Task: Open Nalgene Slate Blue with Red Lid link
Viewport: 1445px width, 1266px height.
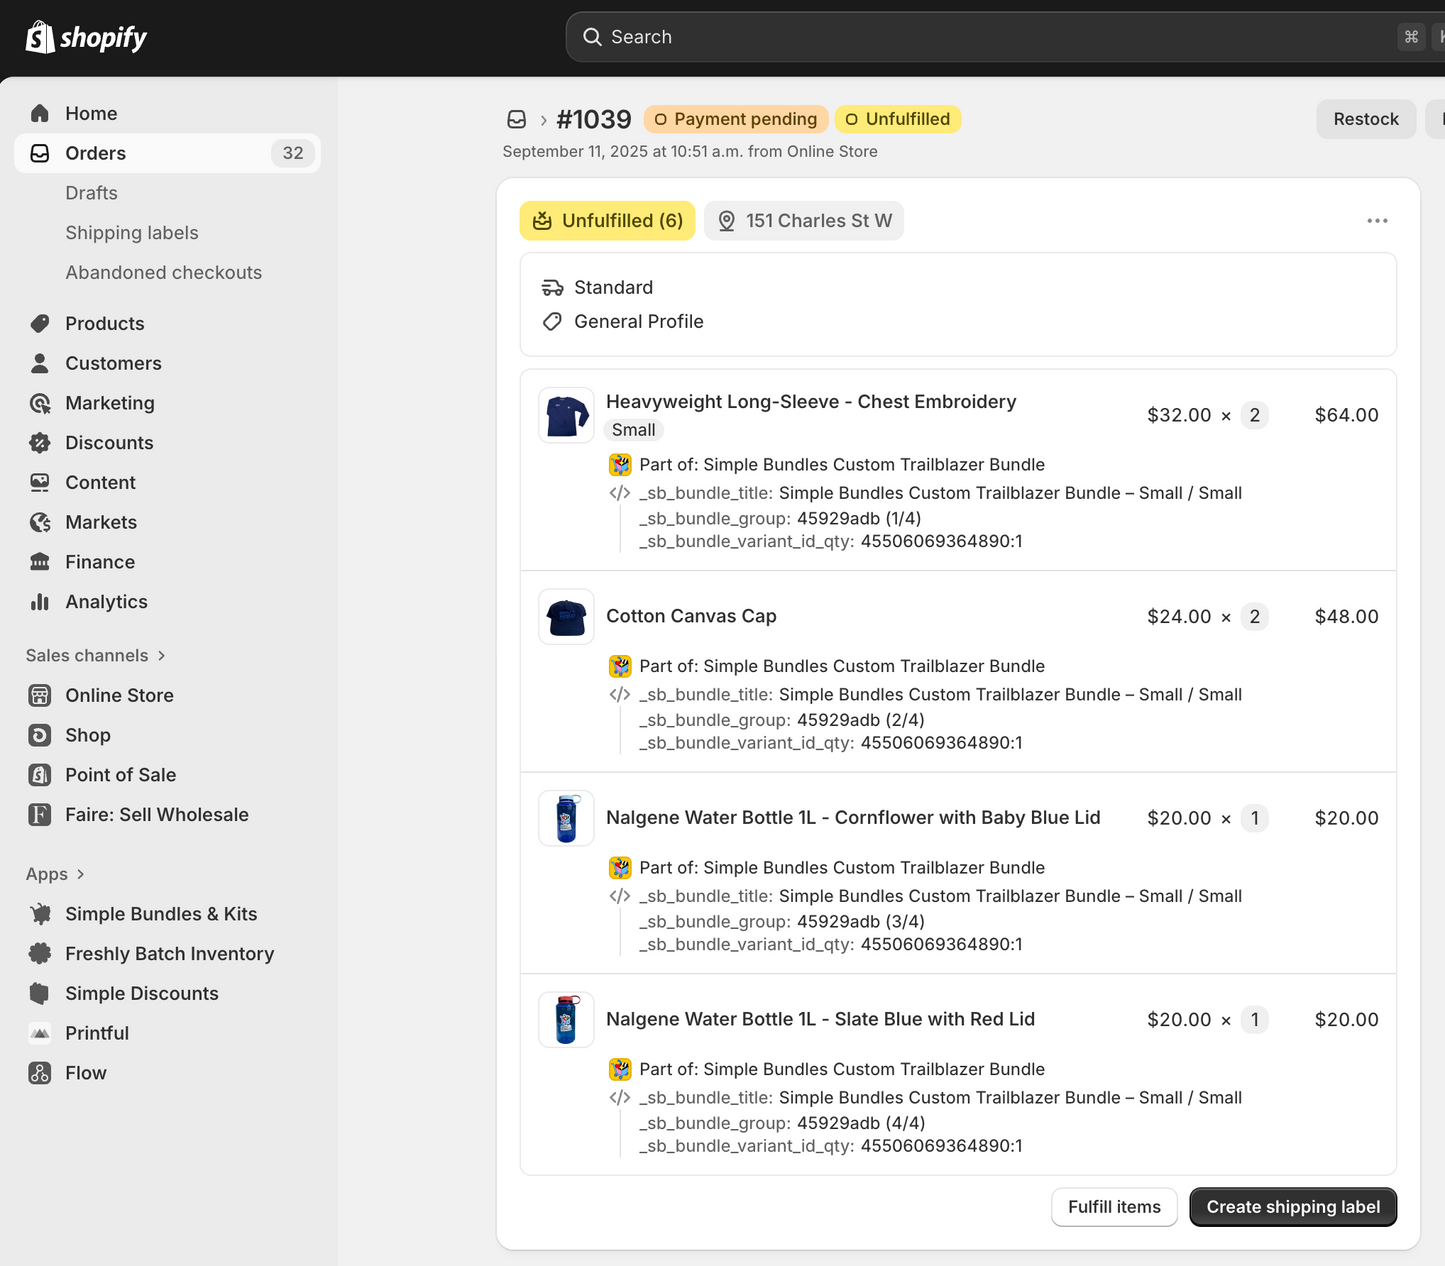Action: point(820,1019)
